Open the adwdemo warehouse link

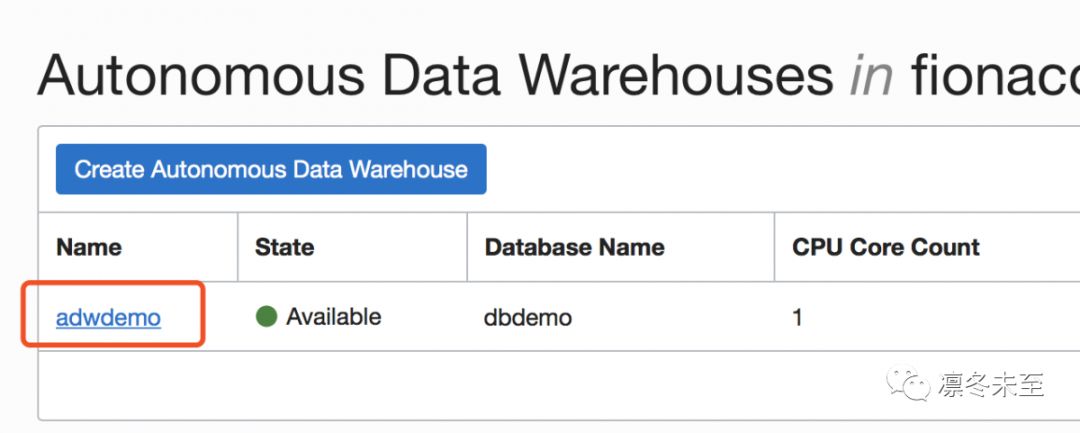[108, 318]
